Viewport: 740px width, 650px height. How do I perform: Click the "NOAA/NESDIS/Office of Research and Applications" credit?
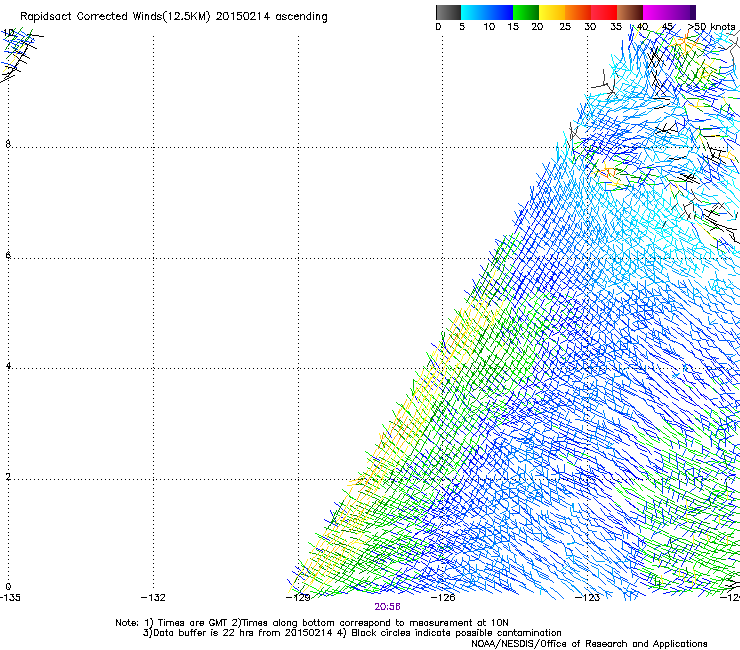[589, 644]
